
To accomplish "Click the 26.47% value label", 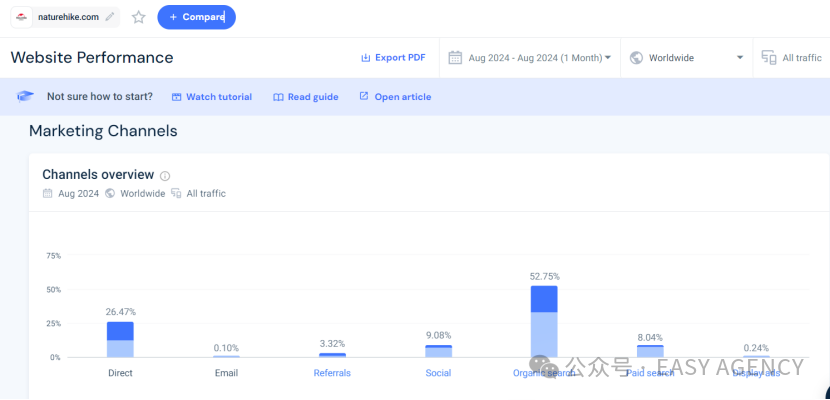I will [x=121, y=312].
